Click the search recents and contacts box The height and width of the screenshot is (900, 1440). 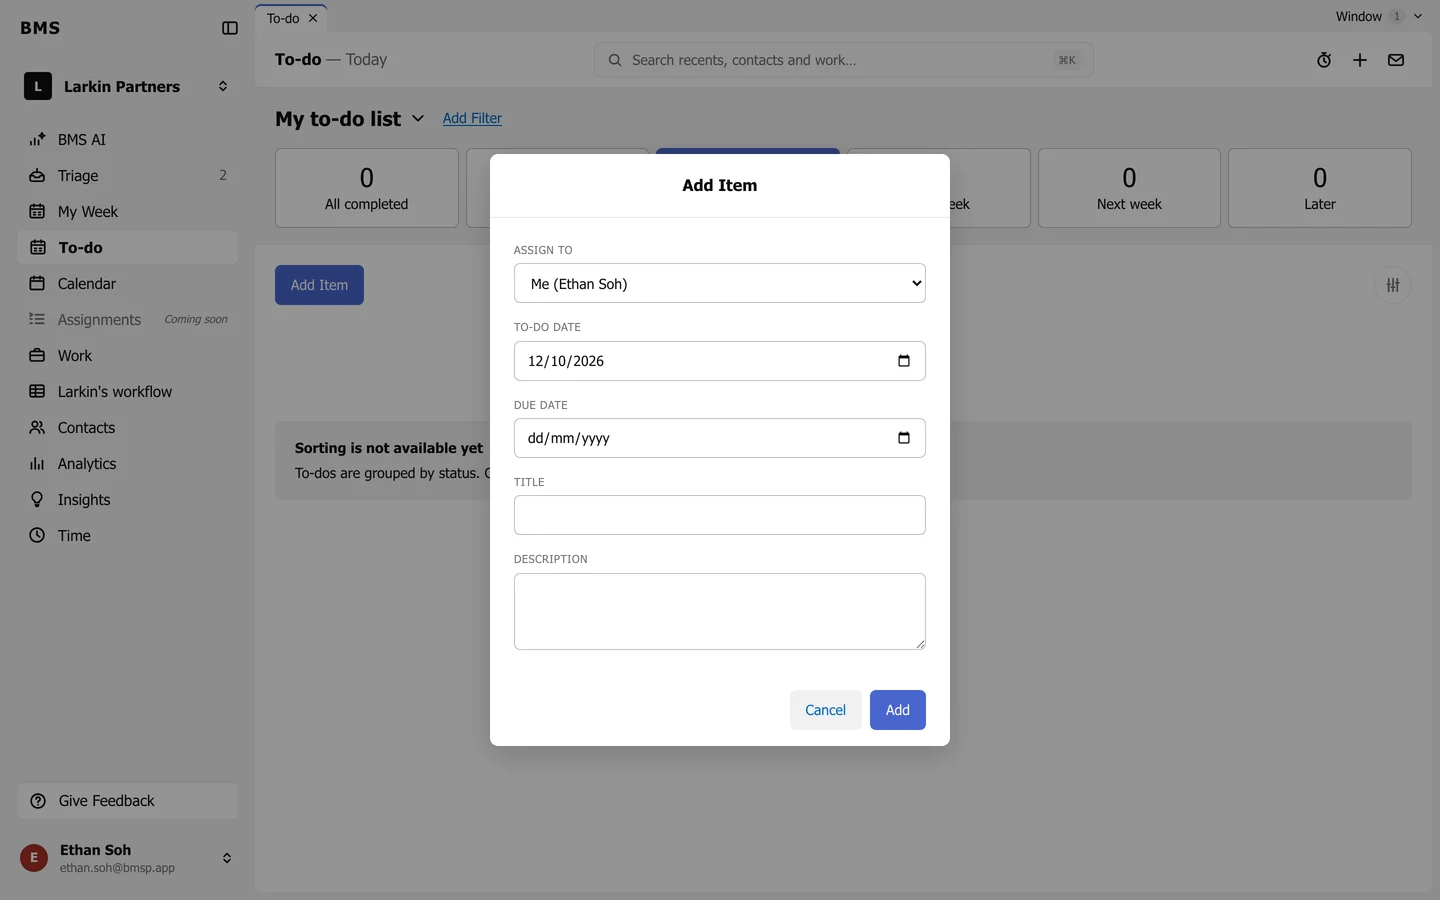(x=843, y=60)
